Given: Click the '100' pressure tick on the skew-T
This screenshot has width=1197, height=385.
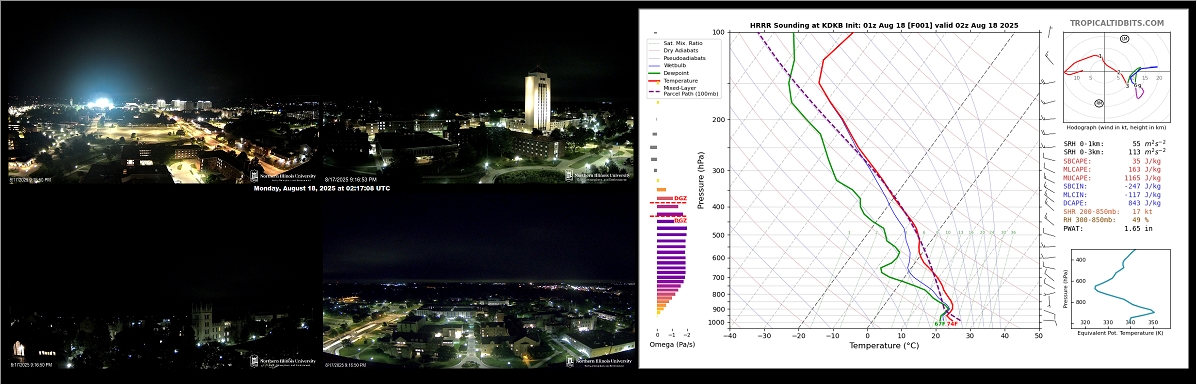Looking at the screenshot, I should tap(718, 32).
